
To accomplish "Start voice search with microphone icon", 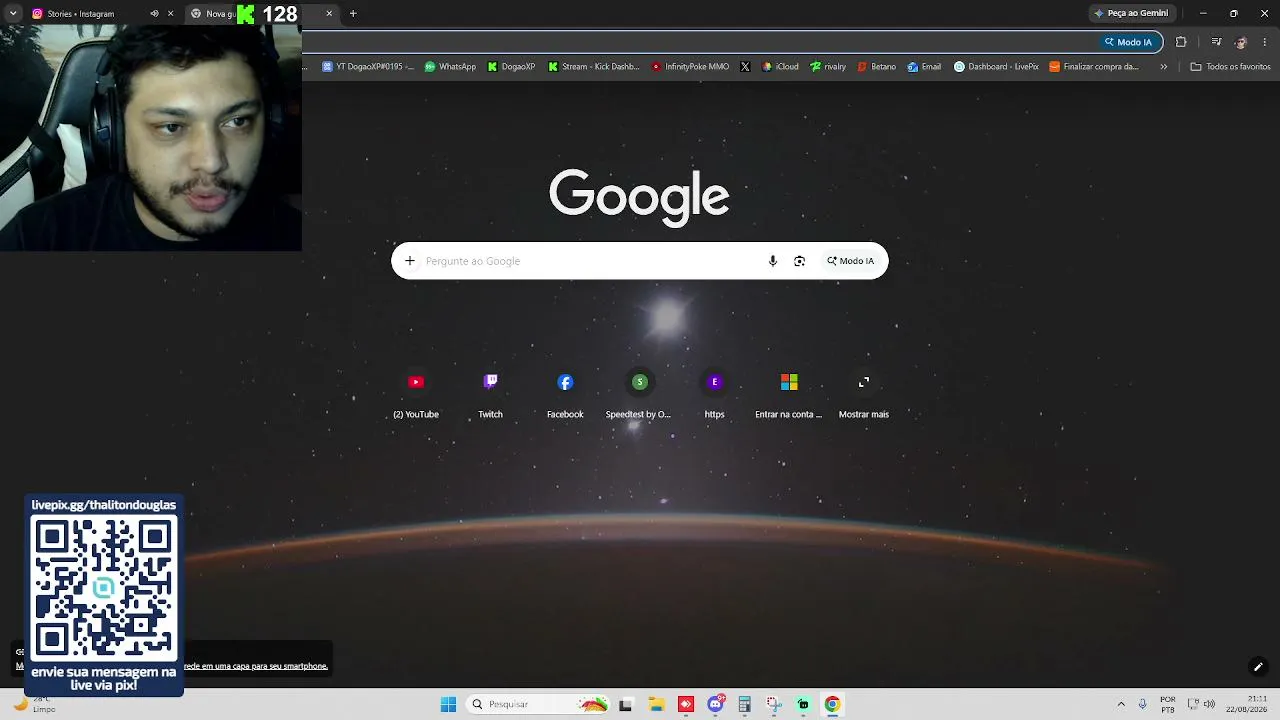I will coord(772,261).
